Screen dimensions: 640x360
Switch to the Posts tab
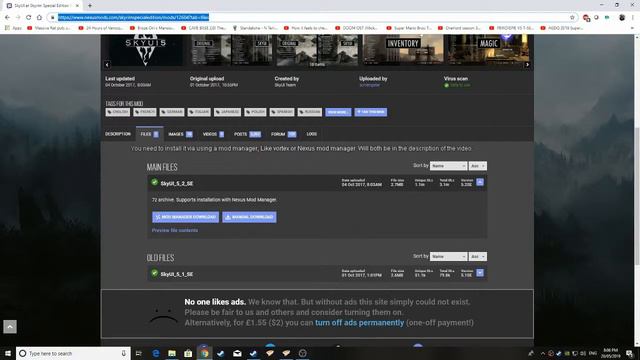tap(247, 134)
